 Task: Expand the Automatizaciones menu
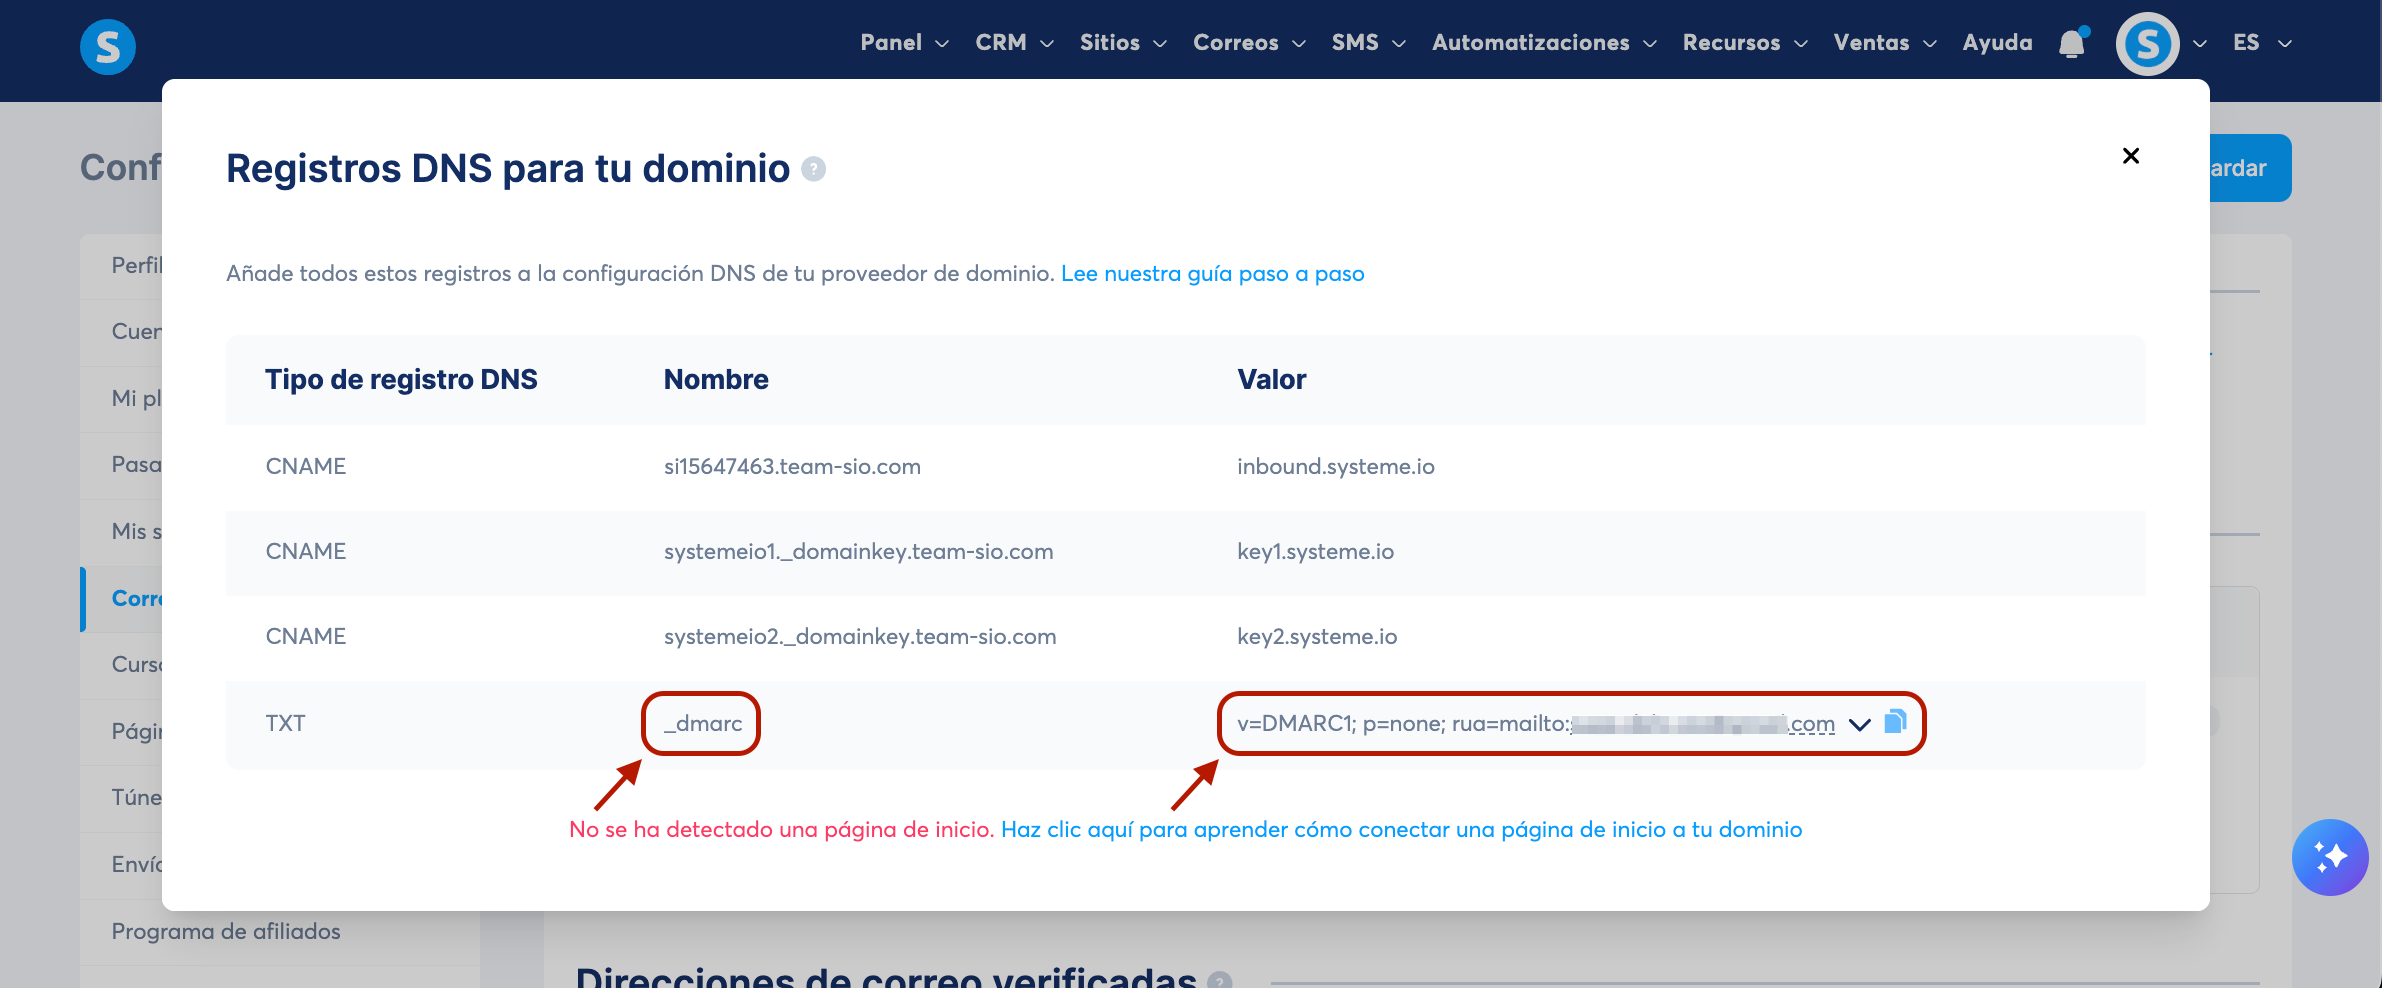coord(1544,43)
